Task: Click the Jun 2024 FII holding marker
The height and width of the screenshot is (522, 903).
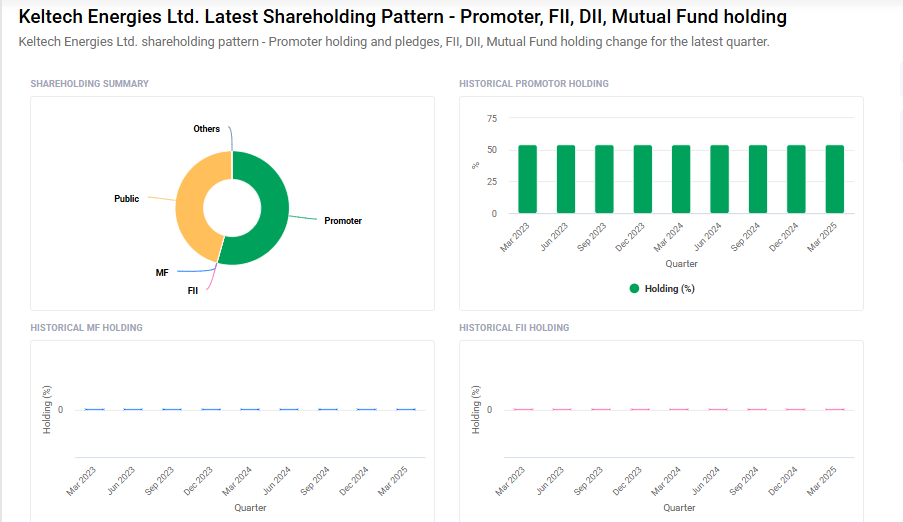Action: click(718, 410)
